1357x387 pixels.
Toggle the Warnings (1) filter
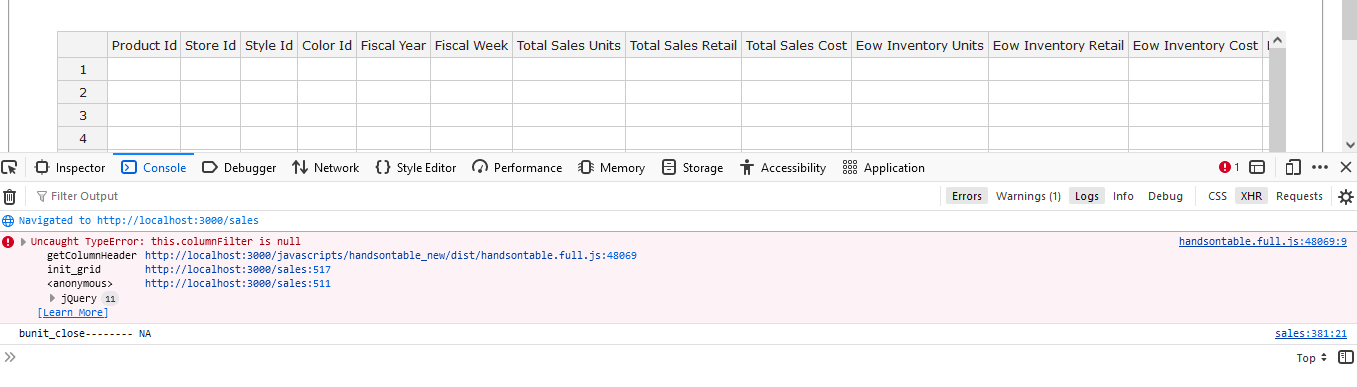[x=1028, y=196]
